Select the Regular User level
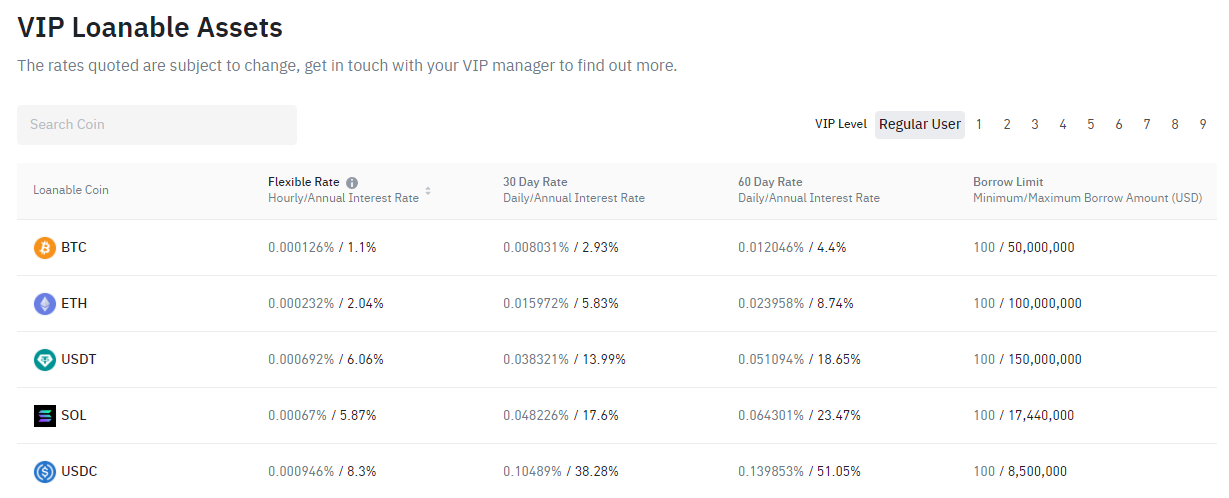Screen dimensions: 1229x498 tap(920, 125)
